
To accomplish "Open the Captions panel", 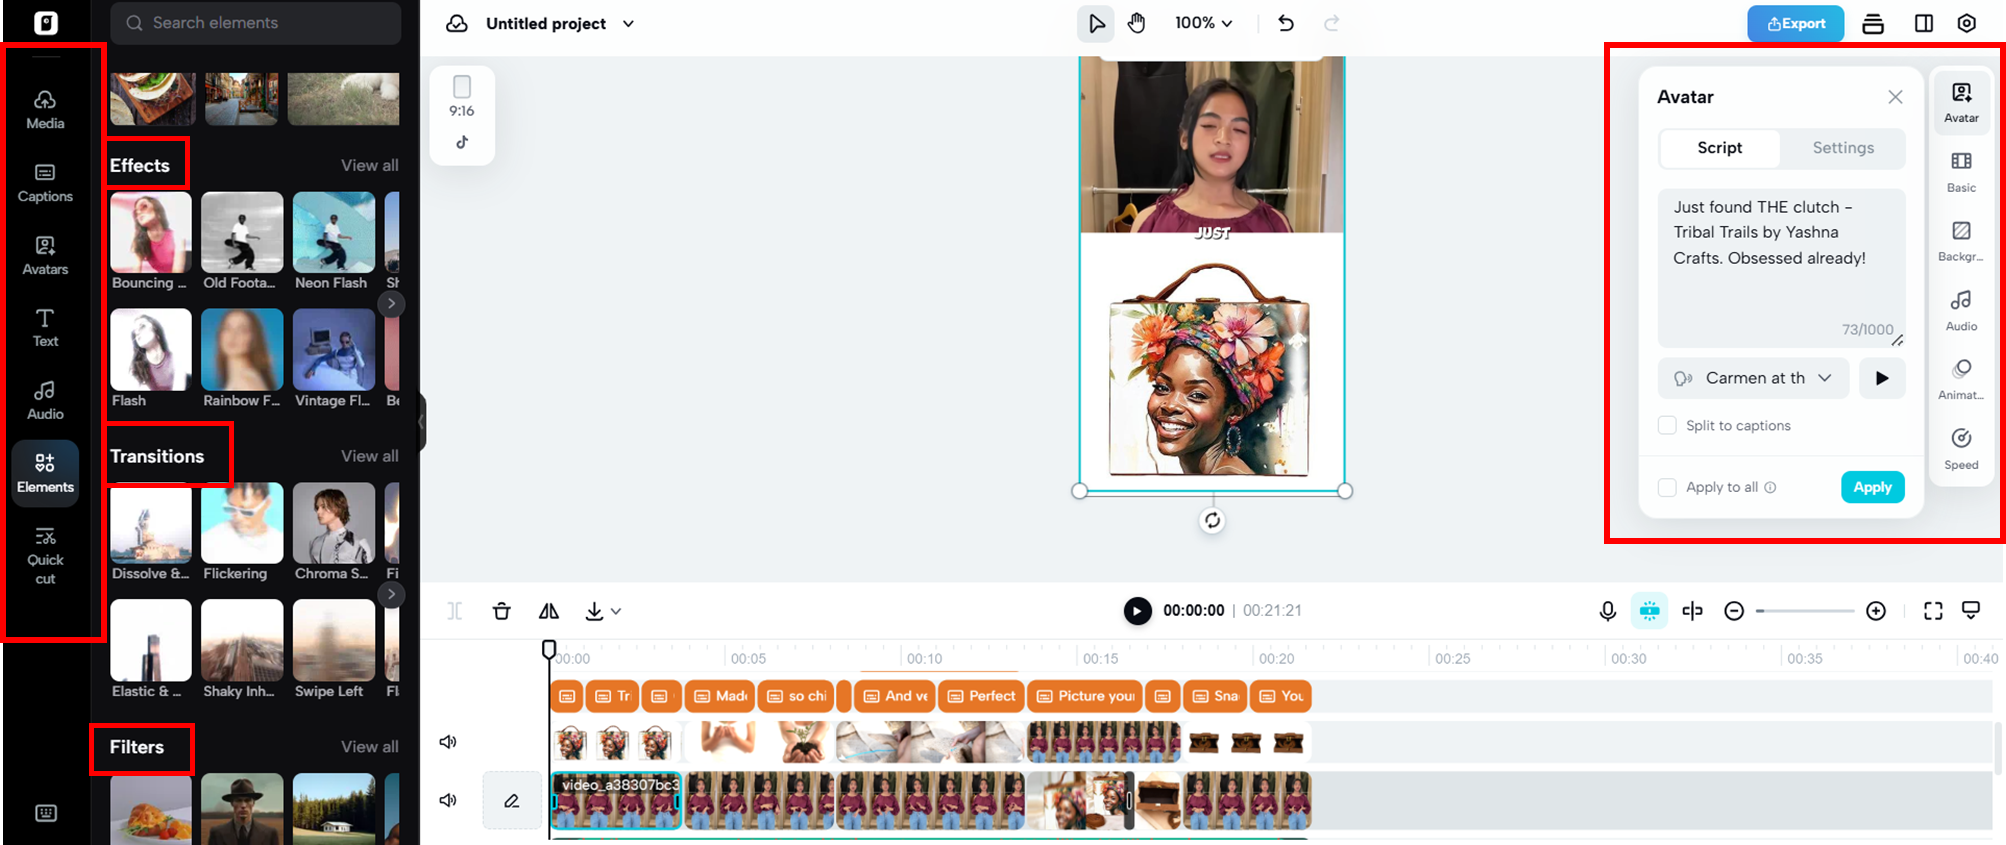I will [45, 183].
